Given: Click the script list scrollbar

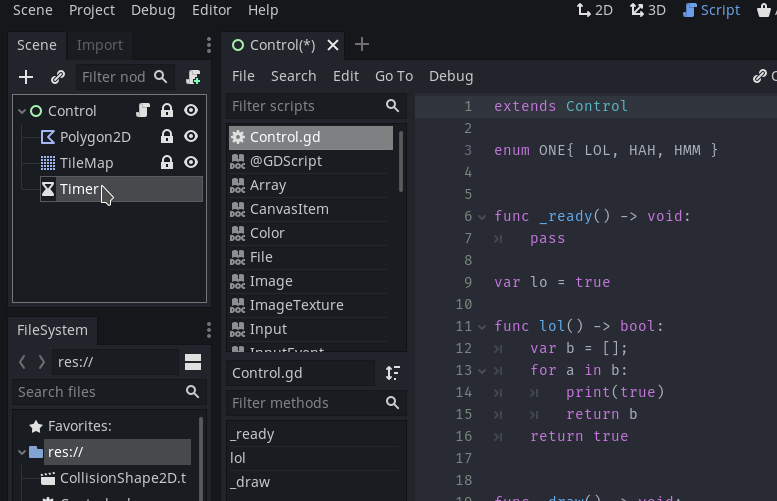Looking at the screenshot, I should click(x=401, y=161).
